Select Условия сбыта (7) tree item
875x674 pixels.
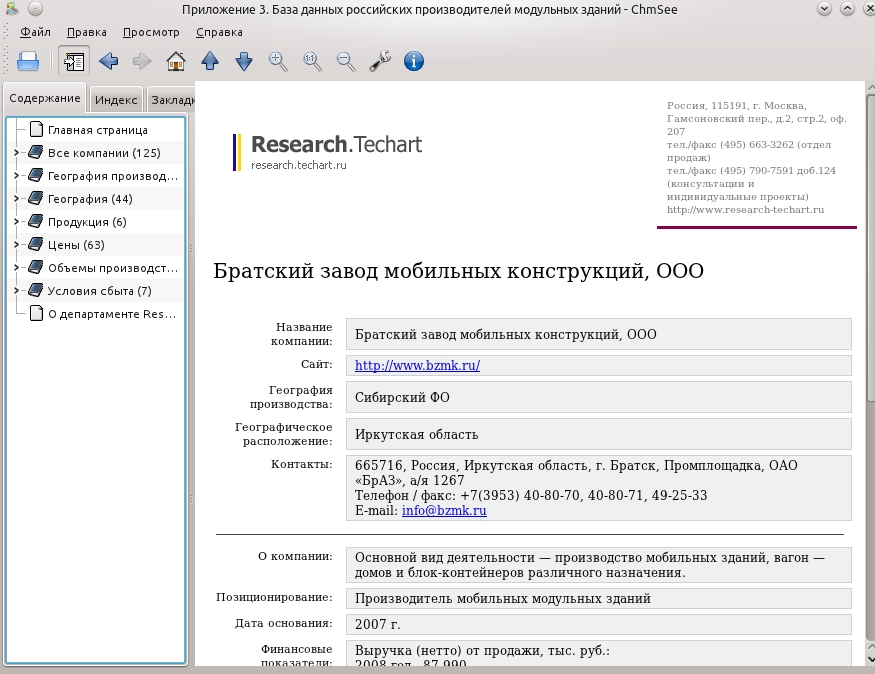tap(99, 291)
